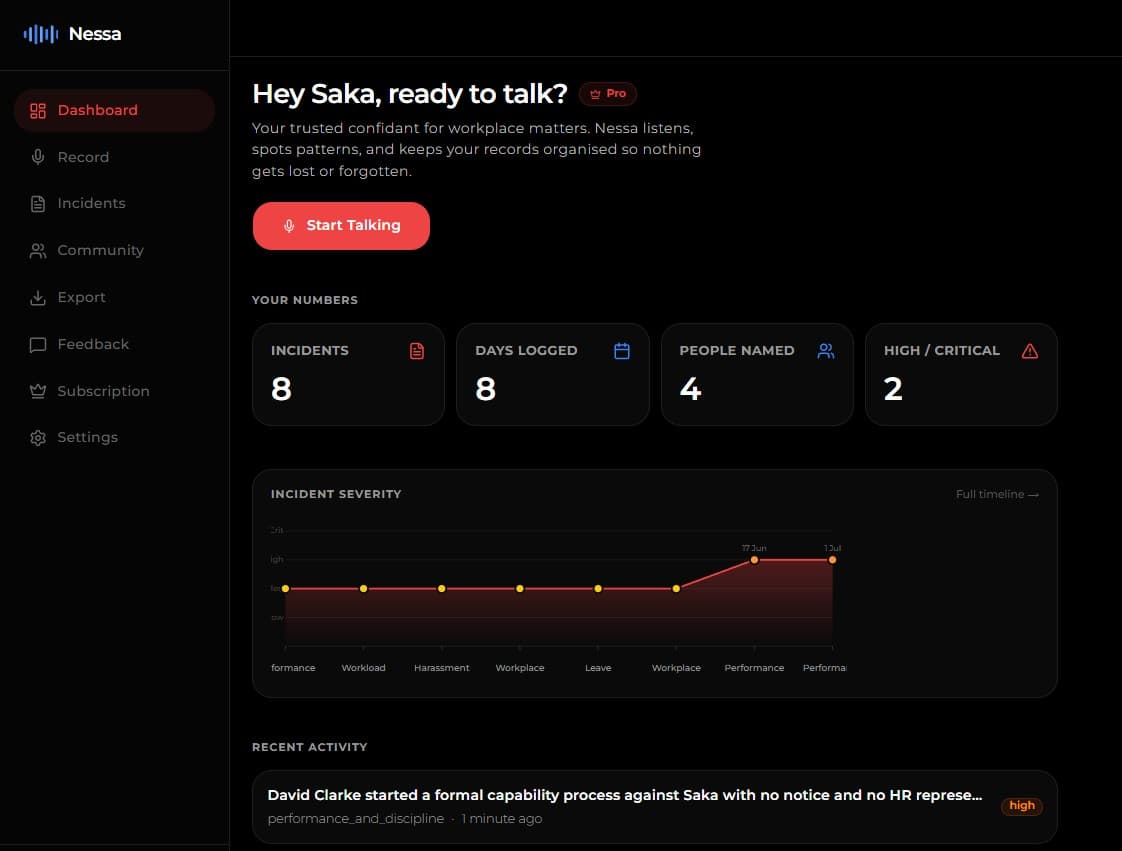
Task: Select the 17 Jun data point on chart
Action: click(754, 560)
